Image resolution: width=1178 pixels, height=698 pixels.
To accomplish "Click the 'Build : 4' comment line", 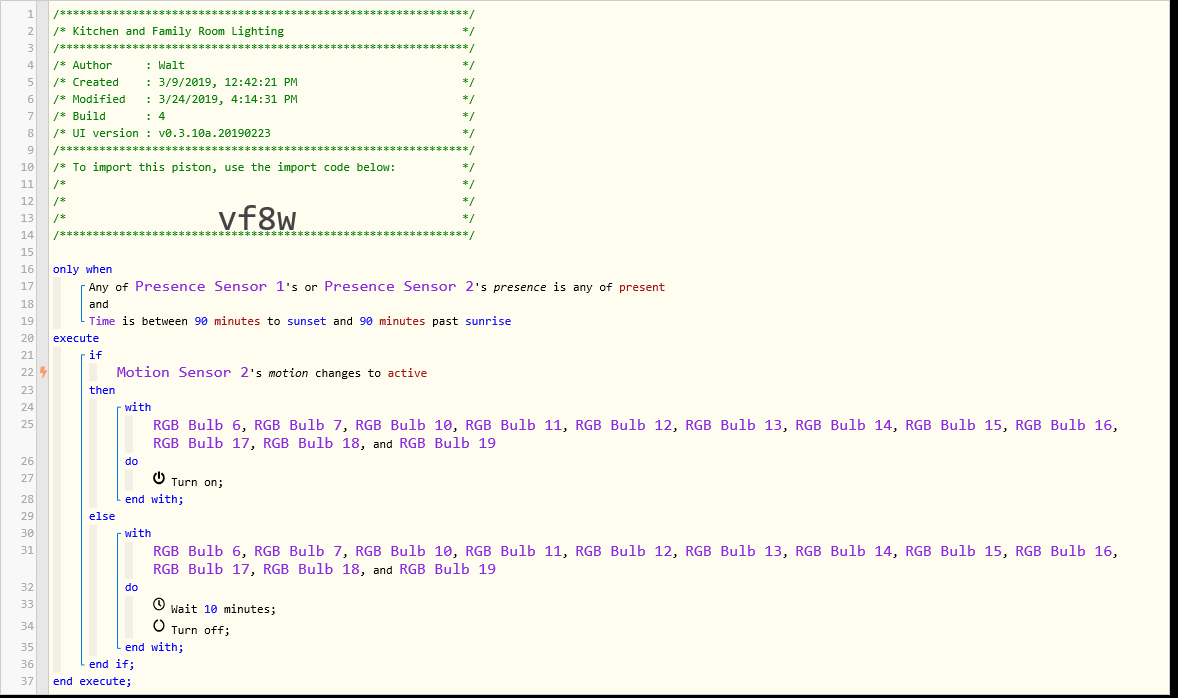I will (264, 116).
